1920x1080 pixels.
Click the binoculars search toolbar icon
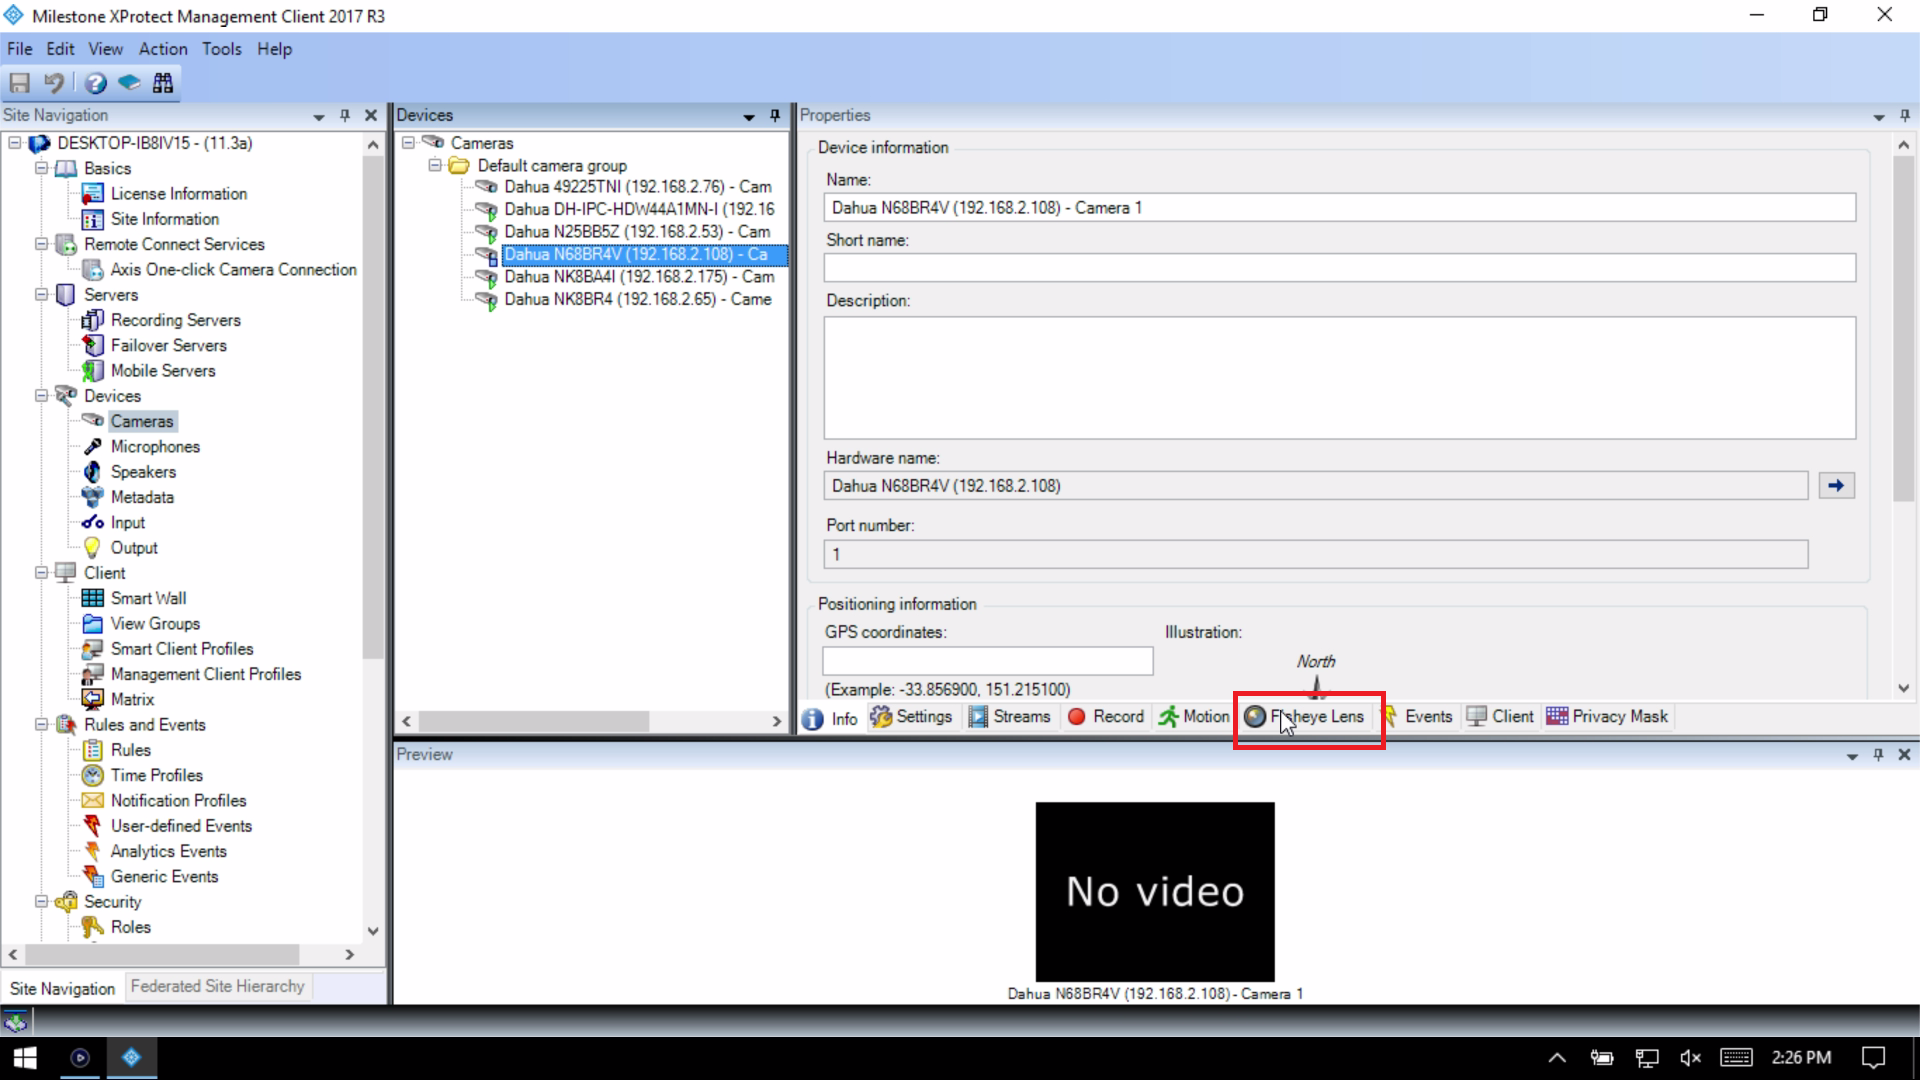tap(163, 83)
